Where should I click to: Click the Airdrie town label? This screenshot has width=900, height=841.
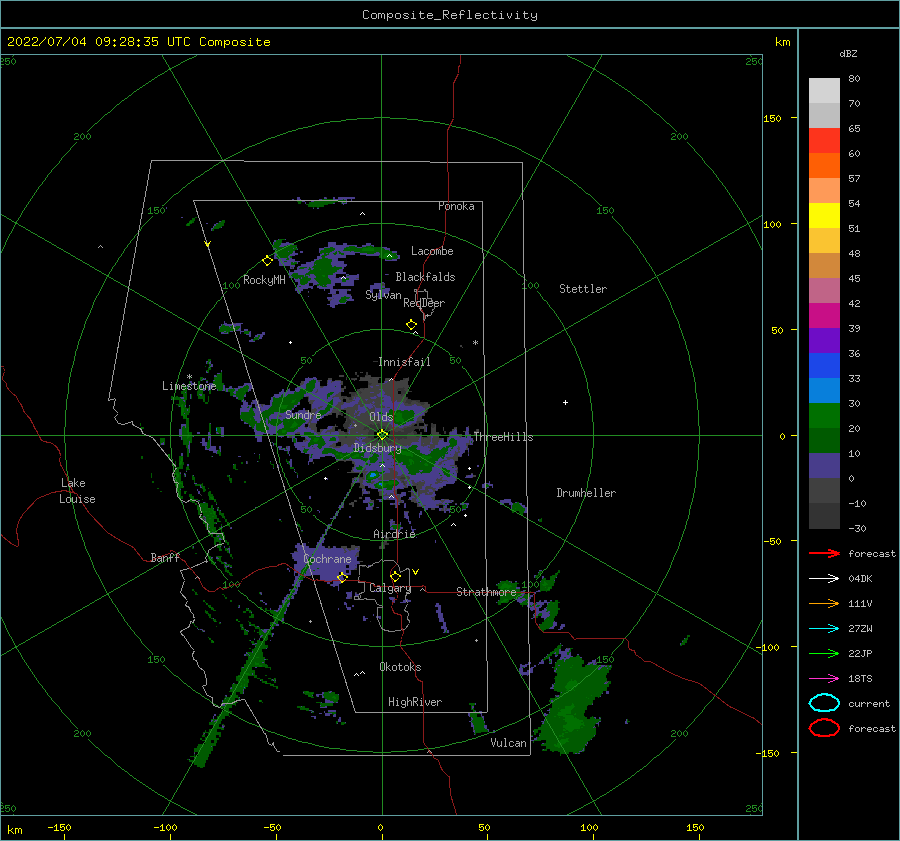pos(394,534)
